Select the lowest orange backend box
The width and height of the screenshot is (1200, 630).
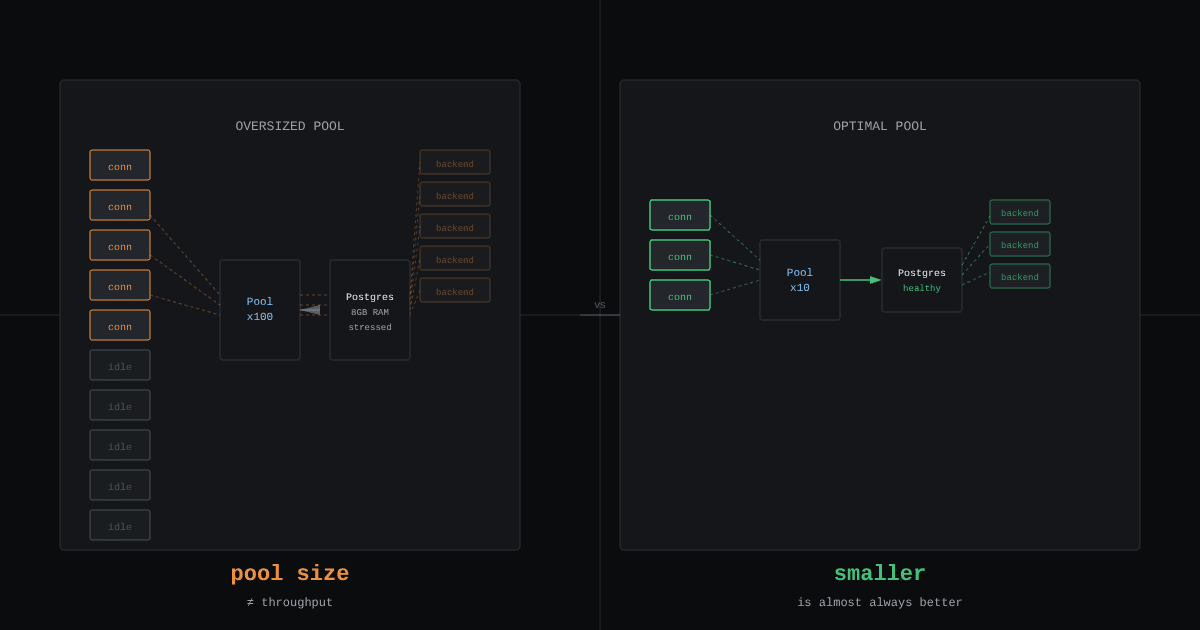pos(455,290)
